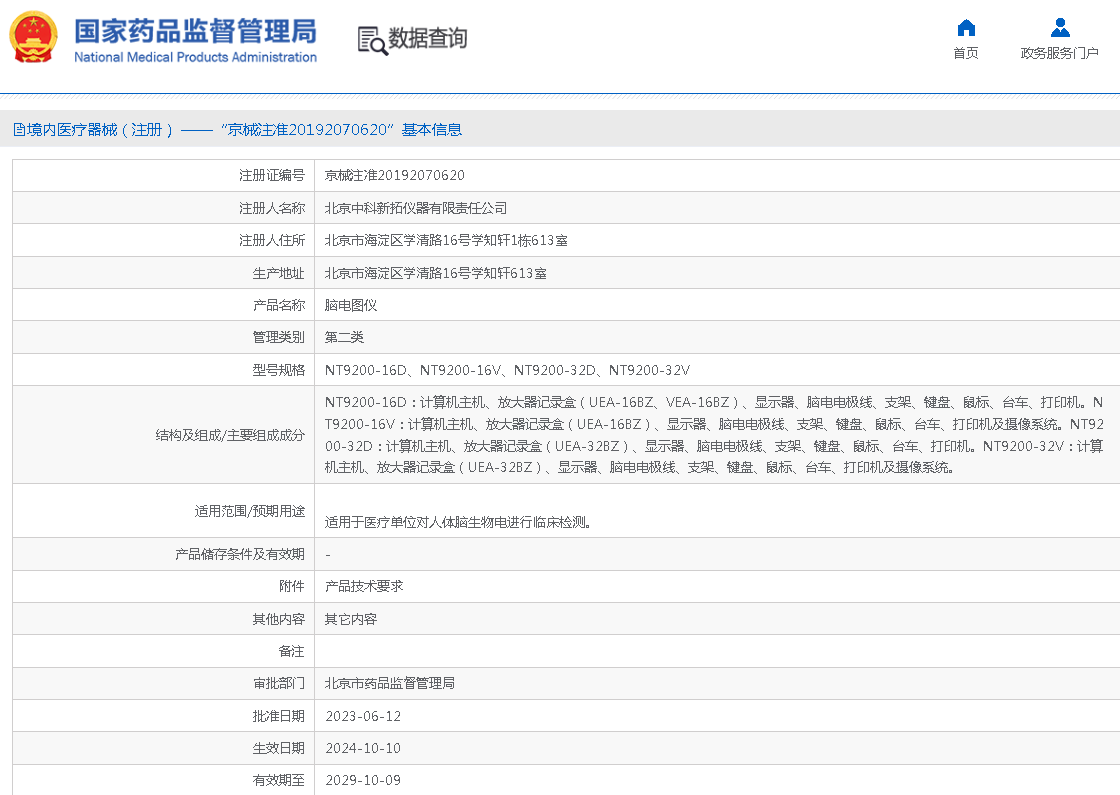Click the small icon before 境内医疗器械 heading
The image size is (1120, 795).
coord(19,130)
